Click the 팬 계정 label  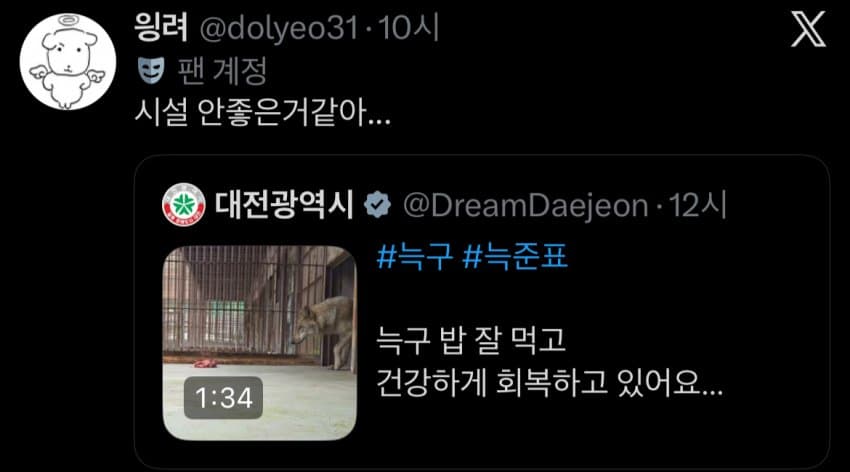click(x=222, y=71)
